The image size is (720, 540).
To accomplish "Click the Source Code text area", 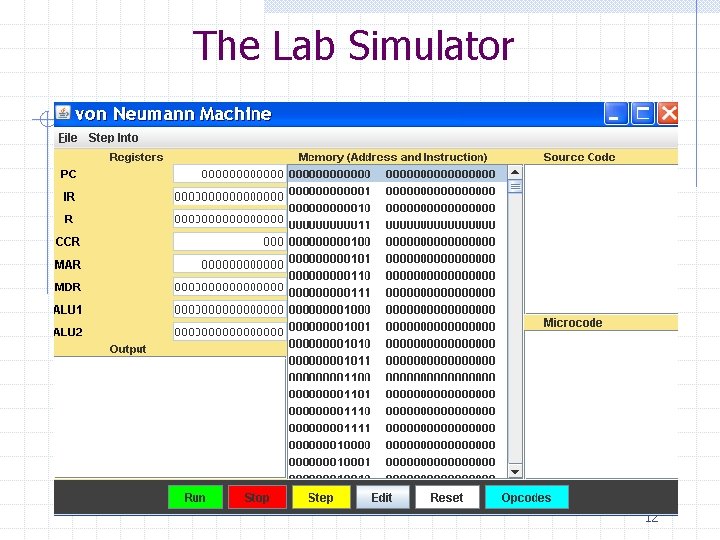I will pos(602,239).
